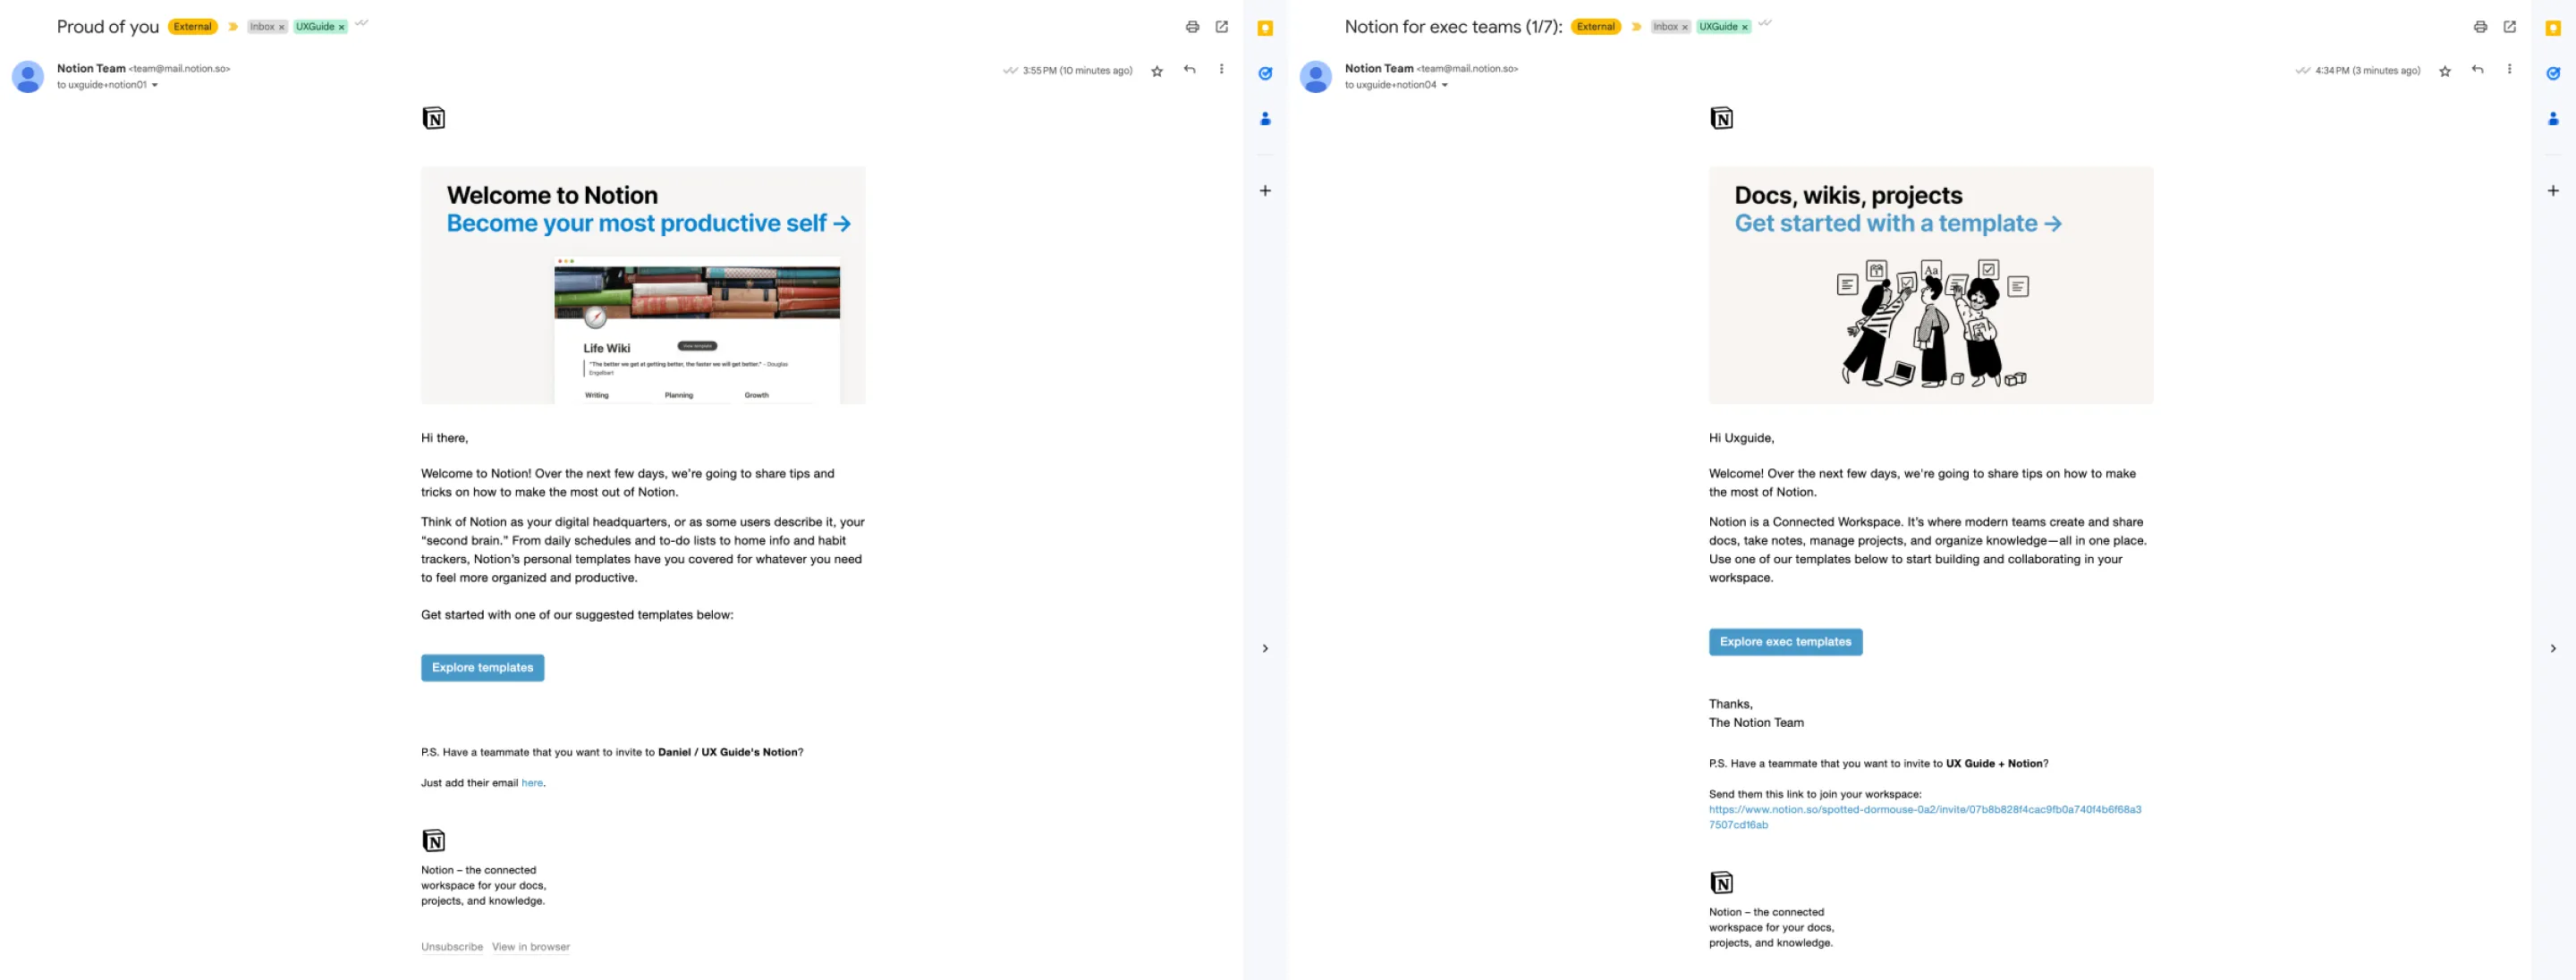The image size is (2576, 980).
Task: Click footer Notion logo in "Notion for exec teams" email
Action: point(1722,883)
